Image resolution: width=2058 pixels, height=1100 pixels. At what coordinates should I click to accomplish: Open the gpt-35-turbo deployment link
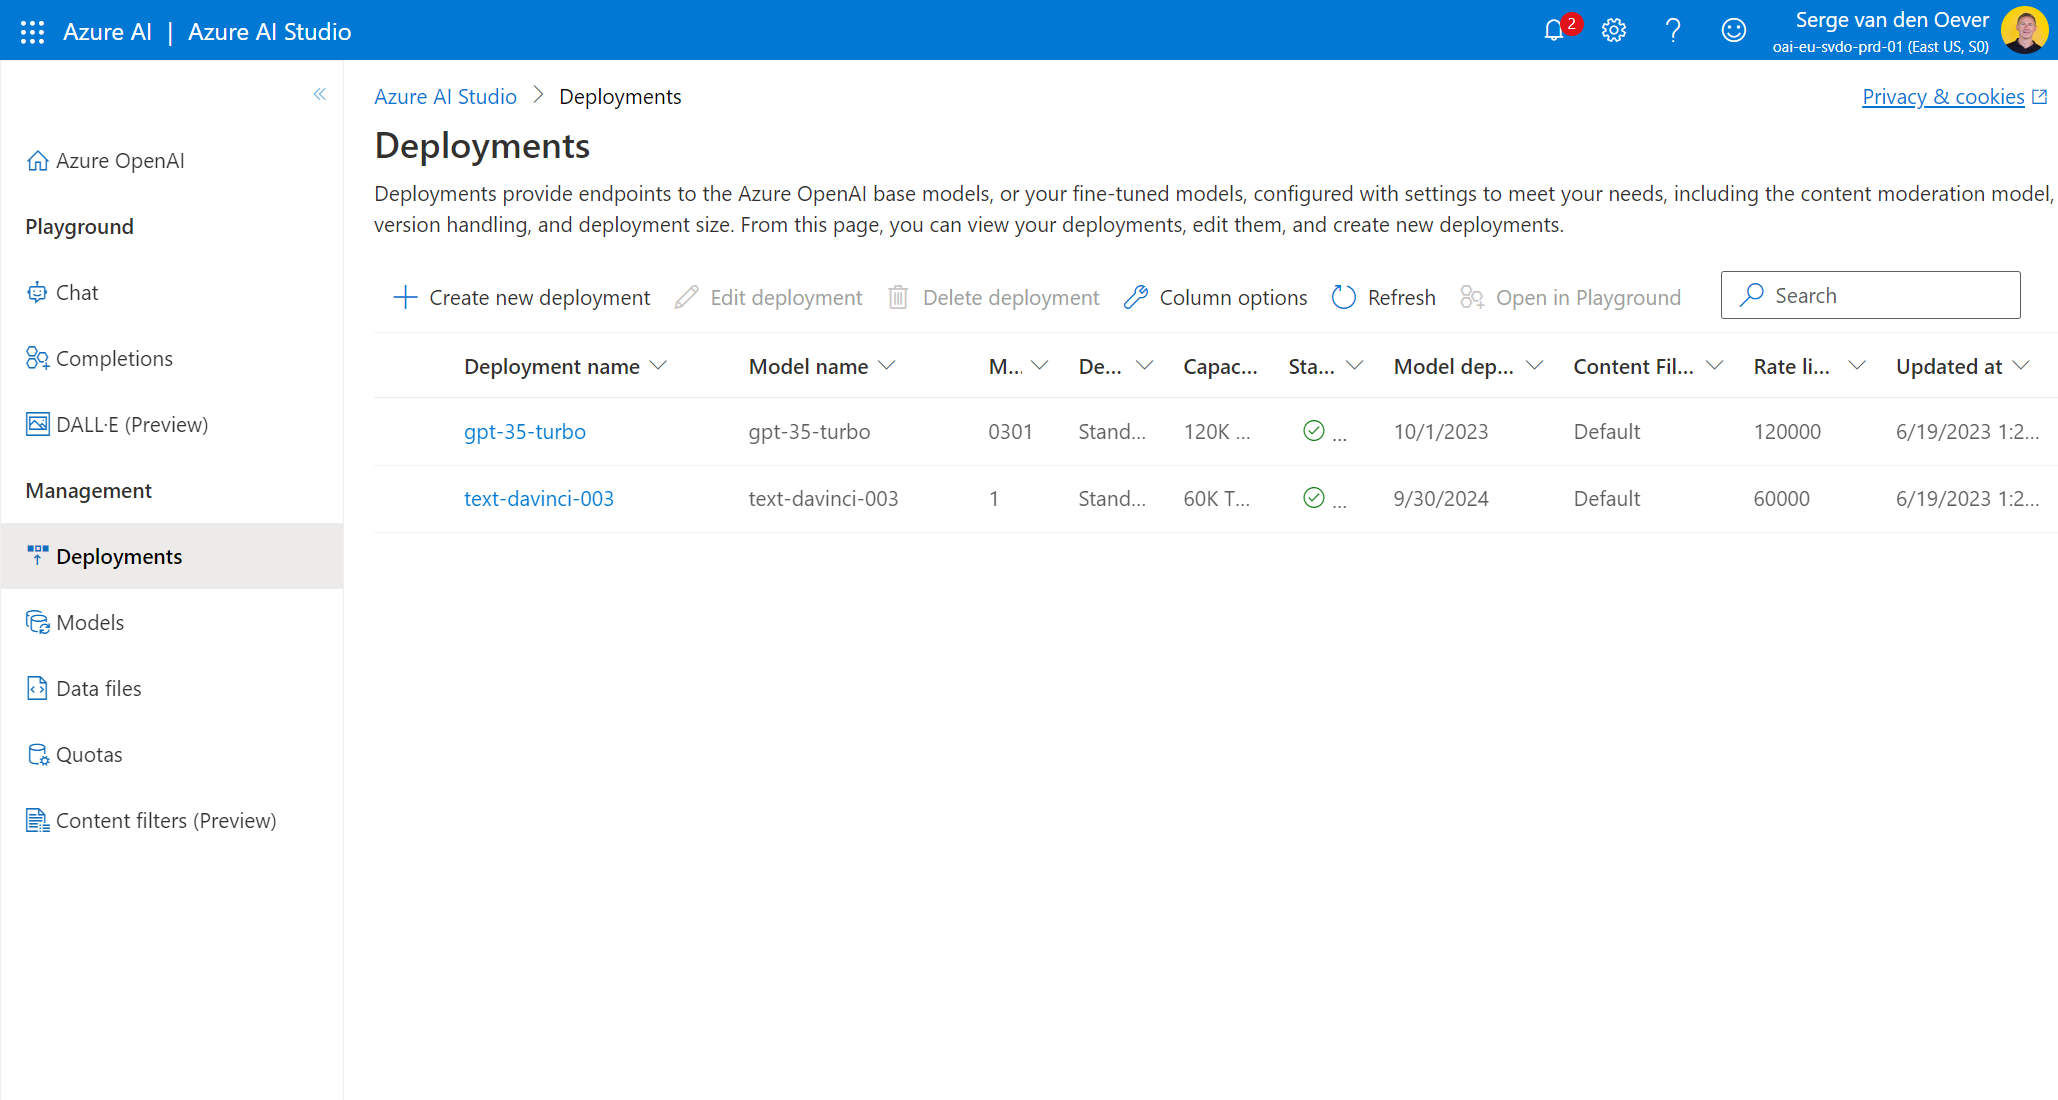point(525,431)
